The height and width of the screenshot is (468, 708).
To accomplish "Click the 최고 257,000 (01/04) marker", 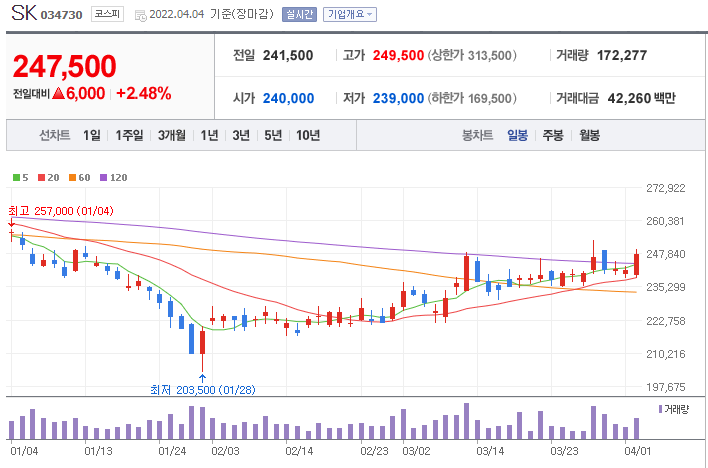I will [x=61, y=211].
